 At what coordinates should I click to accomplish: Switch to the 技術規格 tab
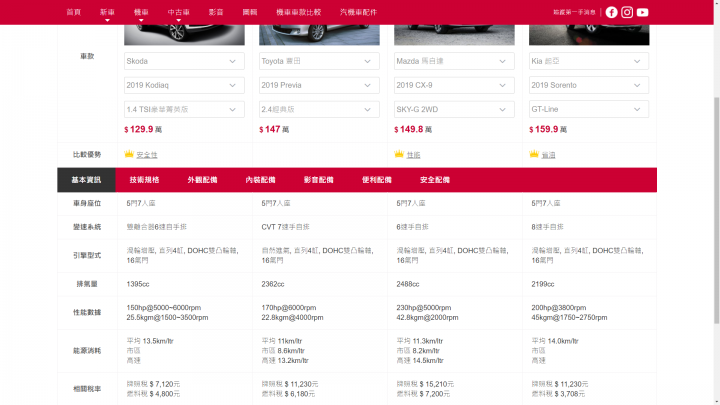coord(144,180)
